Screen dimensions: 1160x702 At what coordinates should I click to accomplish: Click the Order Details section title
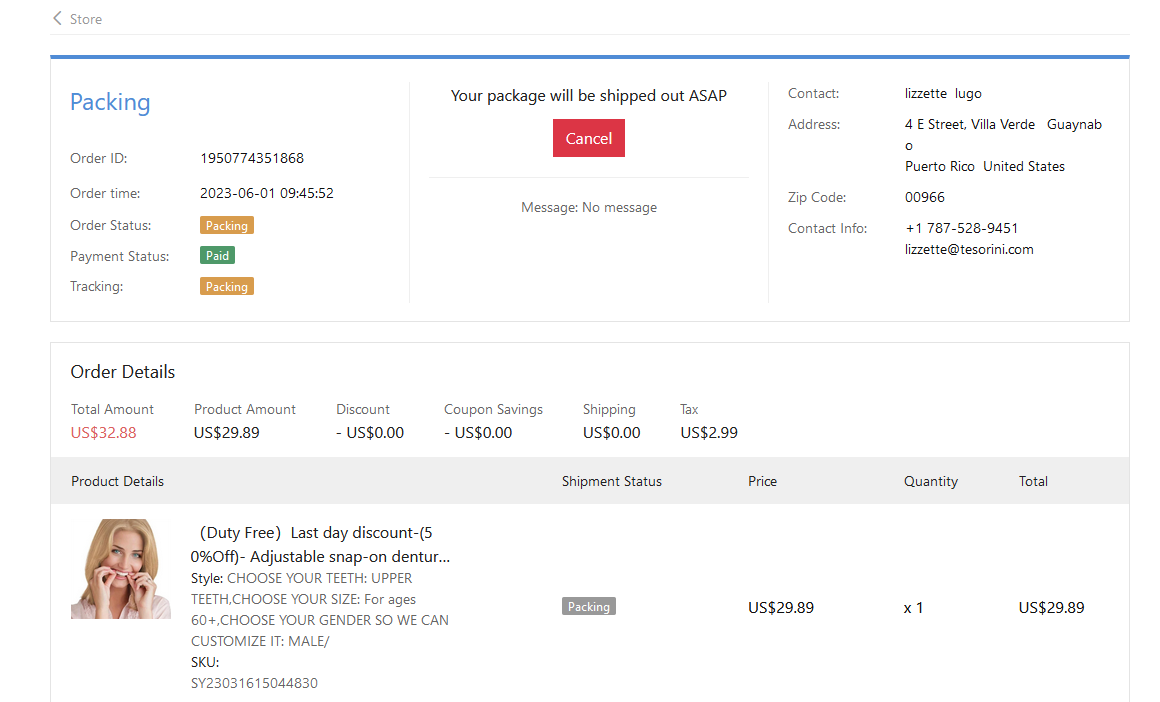click(122, 372)
